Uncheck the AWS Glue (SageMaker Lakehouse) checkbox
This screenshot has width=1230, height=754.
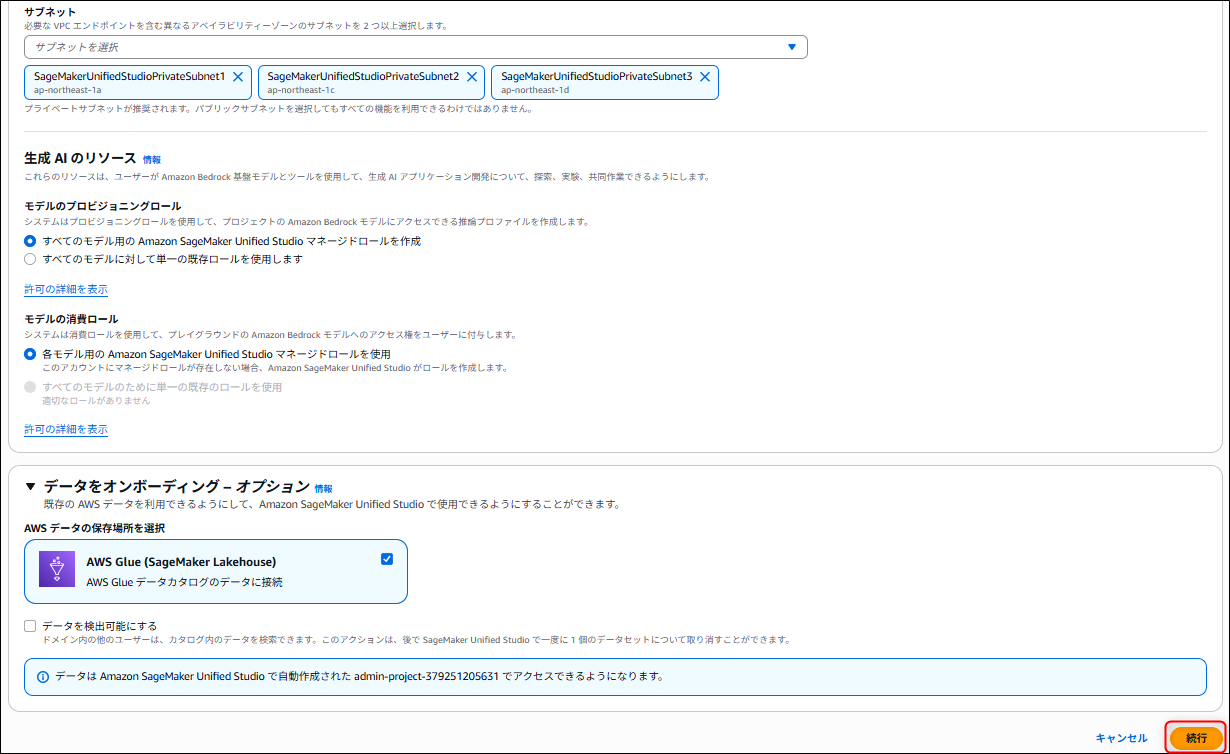(x=387, y=559)
